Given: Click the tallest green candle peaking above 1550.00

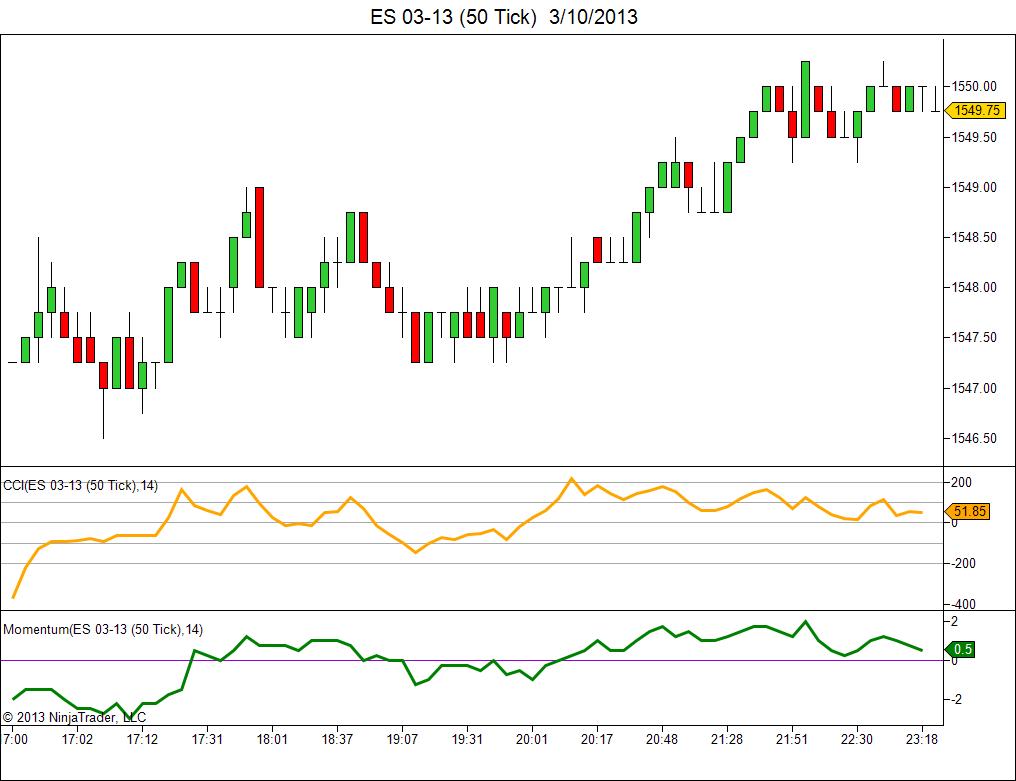Looking at the screenshot, I should pos(805,99).
